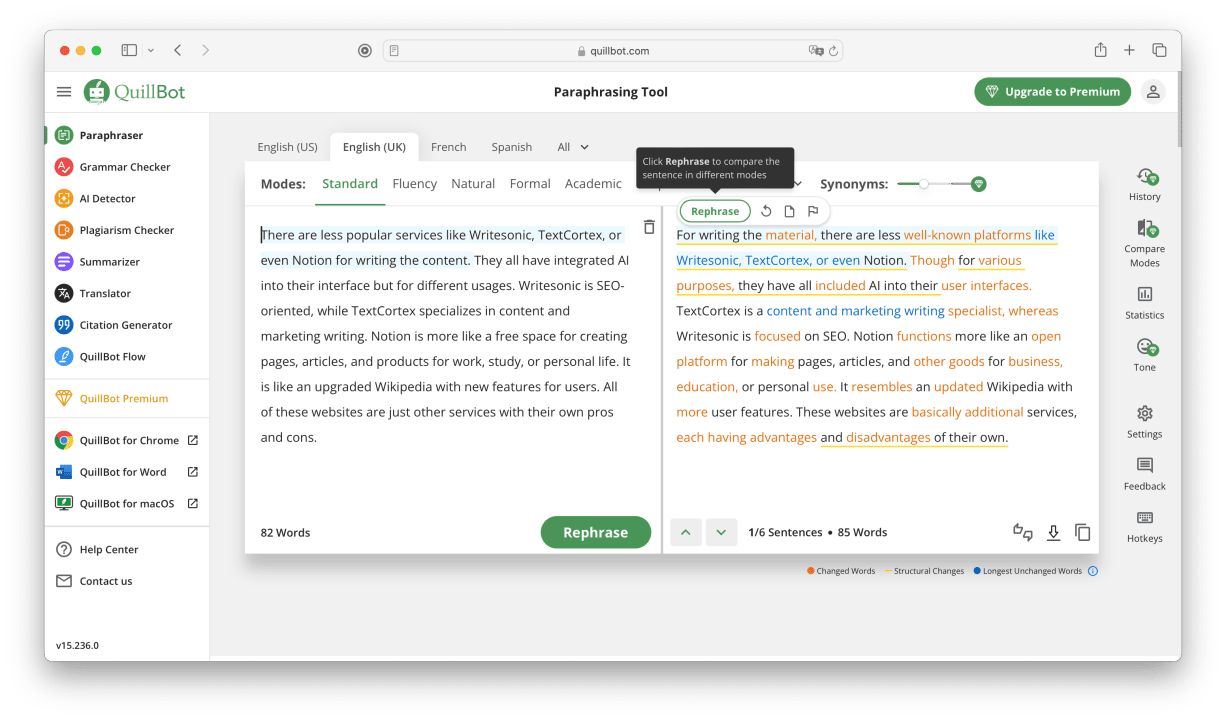The height and width of the screenshot is (720, 1226).
Task: Open Compare Modes panel
Action: coord(1145,244)
